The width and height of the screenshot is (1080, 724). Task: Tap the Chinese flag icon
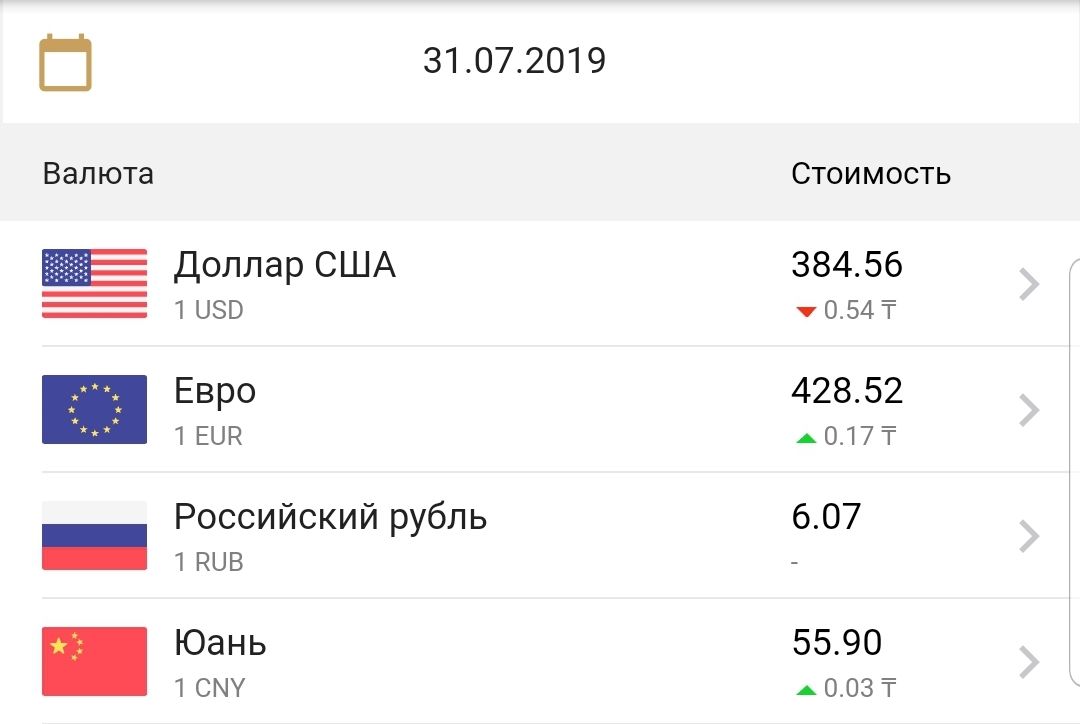(x=94, y=661)
